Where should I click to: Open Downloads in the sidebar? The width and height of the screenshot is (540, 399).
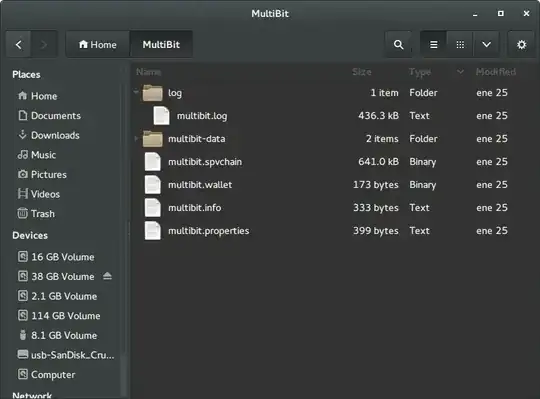pos(49,135)
